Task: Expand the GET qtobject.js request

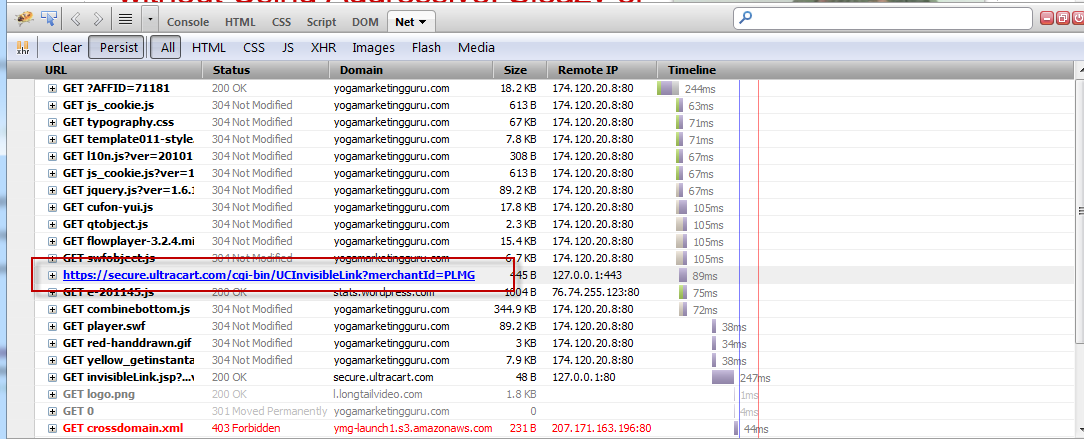Action: click(x=52, y=224)
